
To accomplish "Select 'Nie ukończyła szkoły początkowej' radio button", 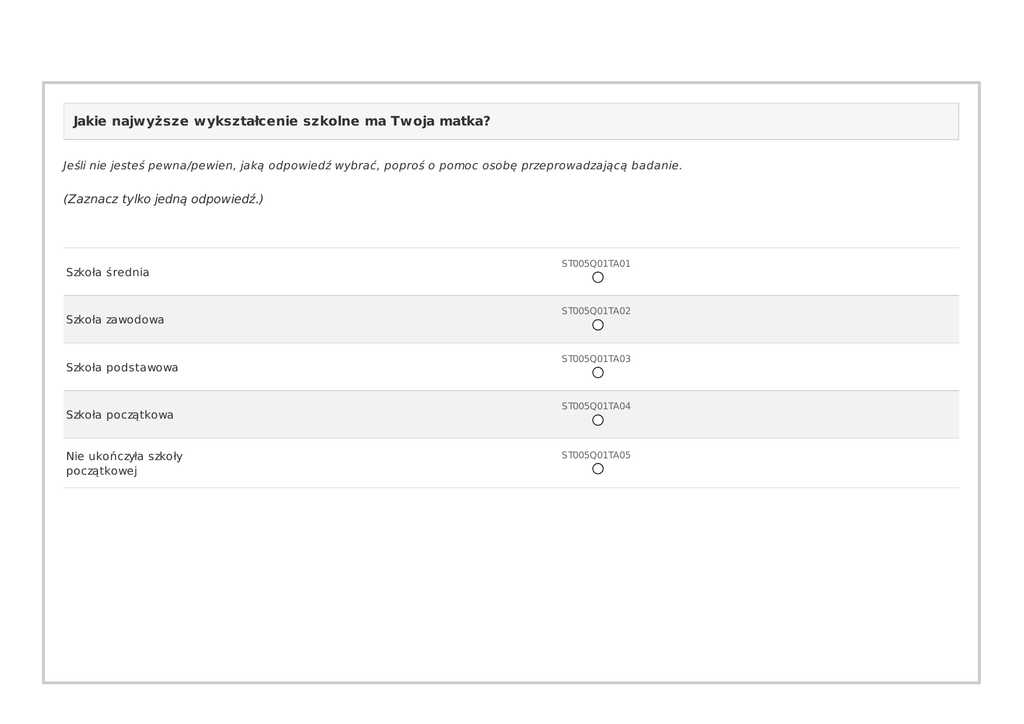I will [x=598, y=468].
